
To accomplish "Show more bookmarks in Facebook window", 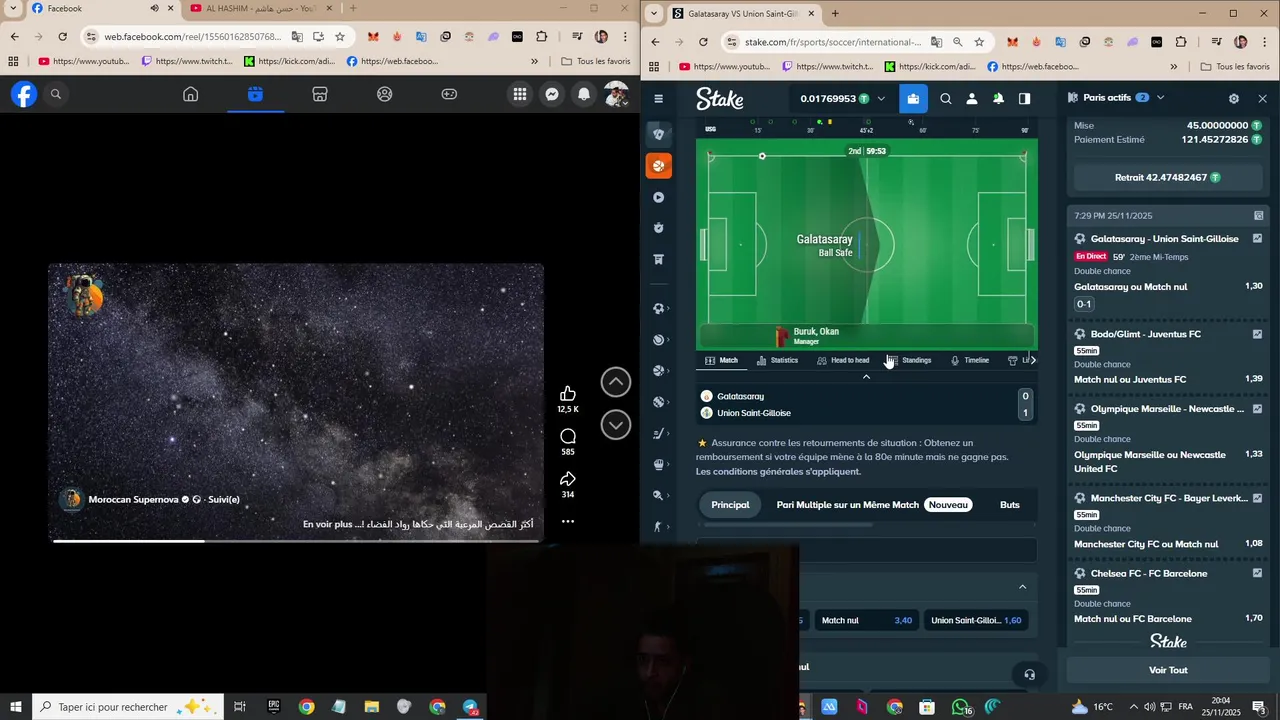I will pos(534,61).
